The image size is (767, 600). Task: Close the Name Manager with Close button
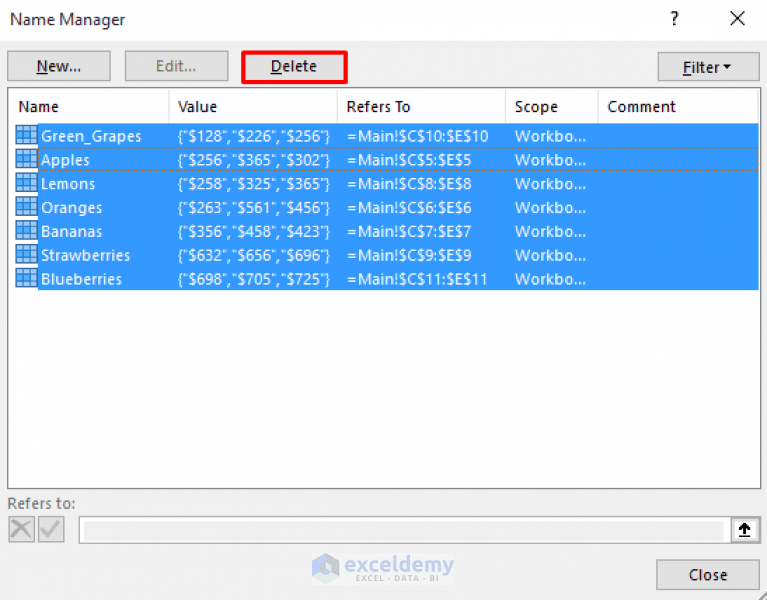(707, 575)
